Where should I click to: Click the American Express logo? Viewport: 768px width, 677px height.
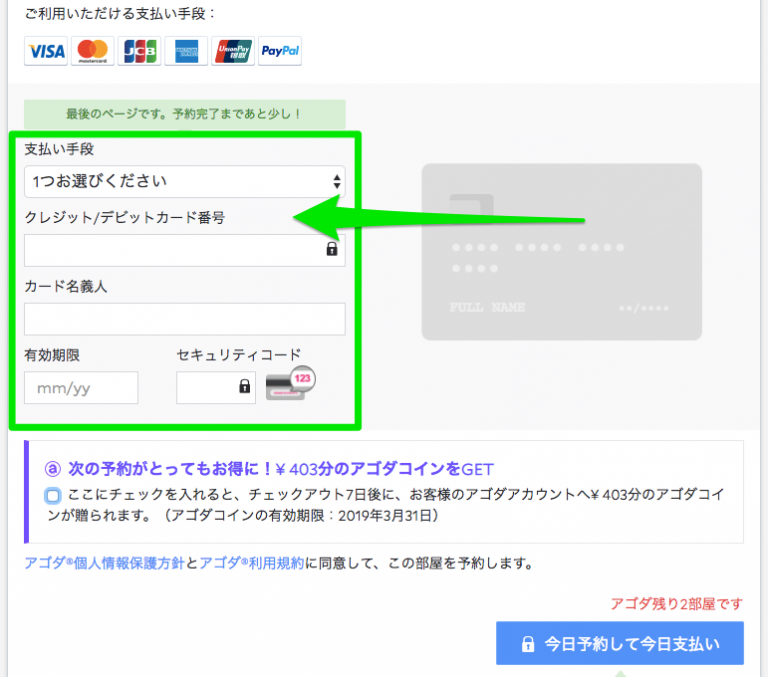185,51
